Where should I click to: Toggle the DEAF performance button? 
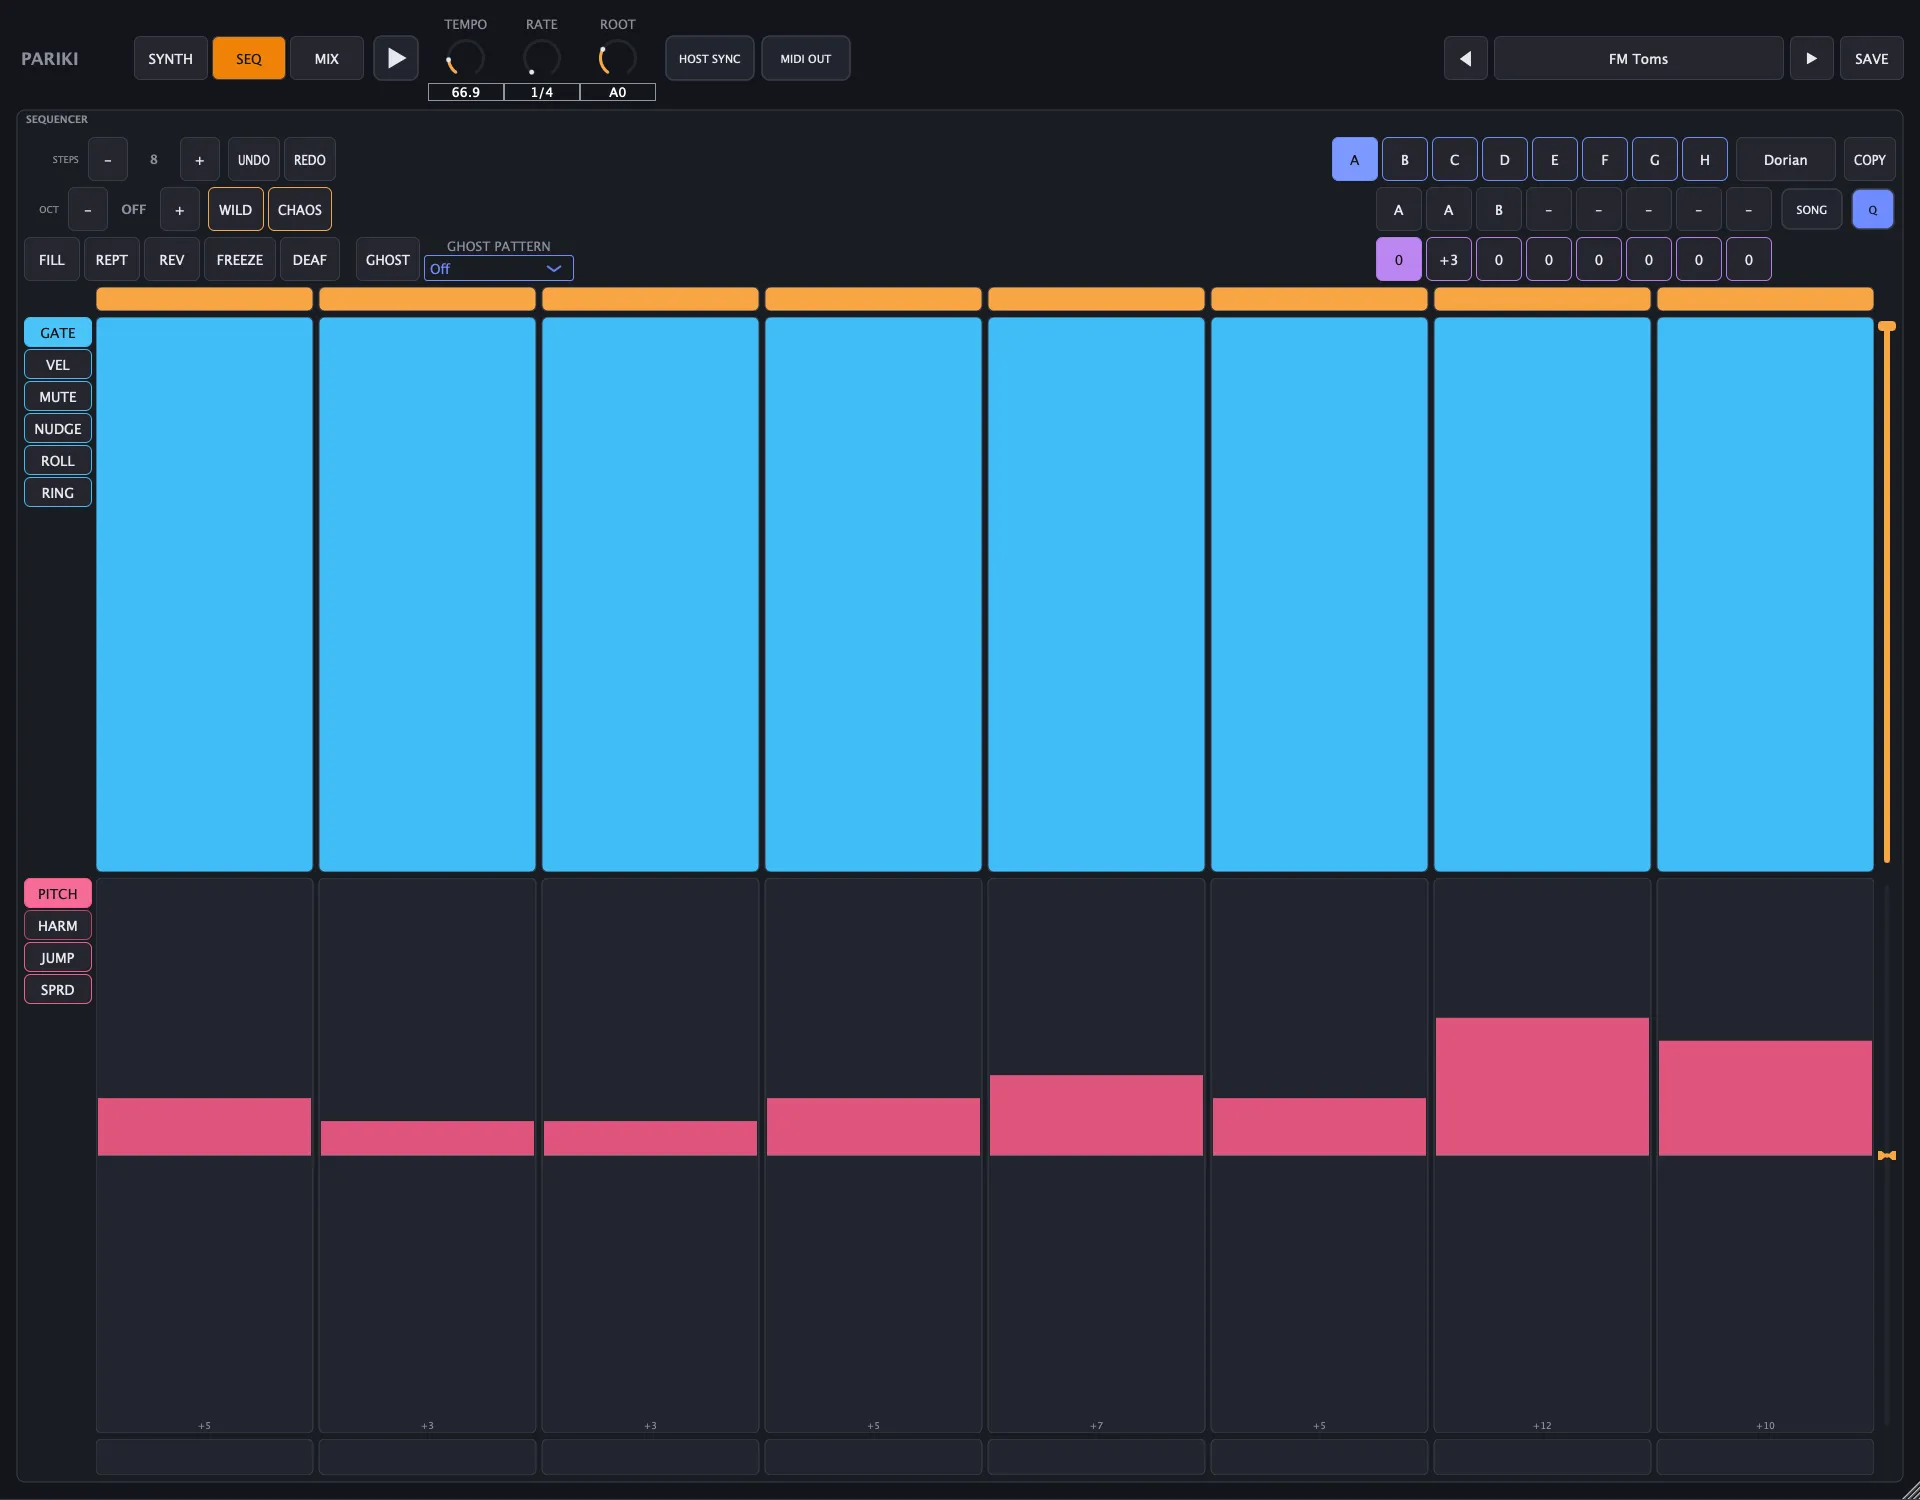click(x=310, y=260)
